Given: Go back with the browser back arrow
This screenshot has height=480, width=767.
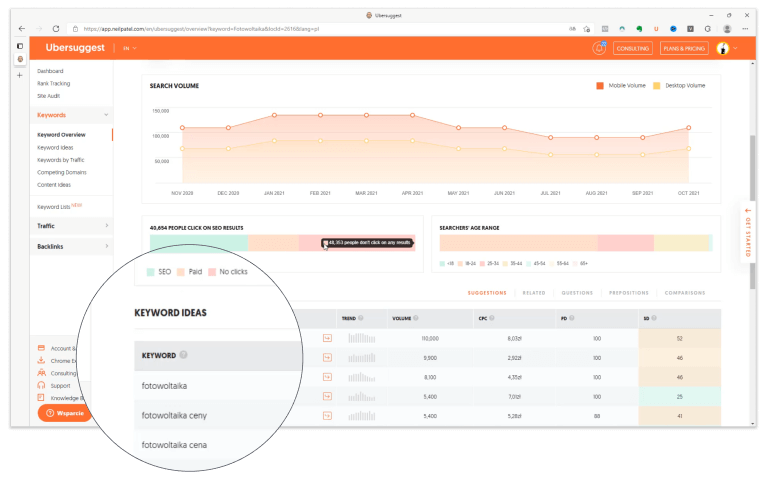Looking at the screenshot, I should pyautogui.click(x=22, y=29).
